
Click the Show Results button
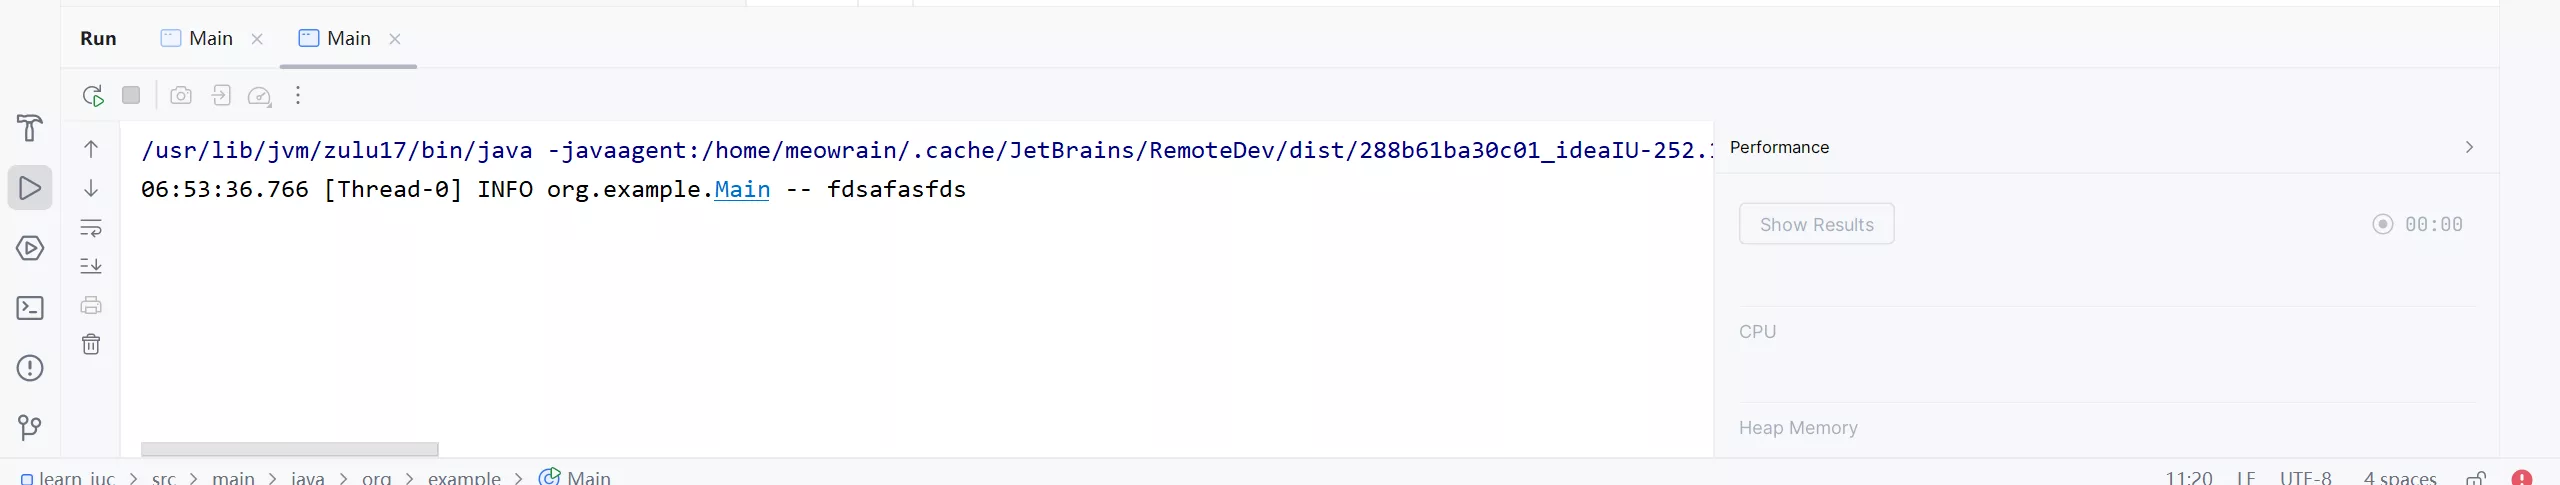tap(1816, 225)
